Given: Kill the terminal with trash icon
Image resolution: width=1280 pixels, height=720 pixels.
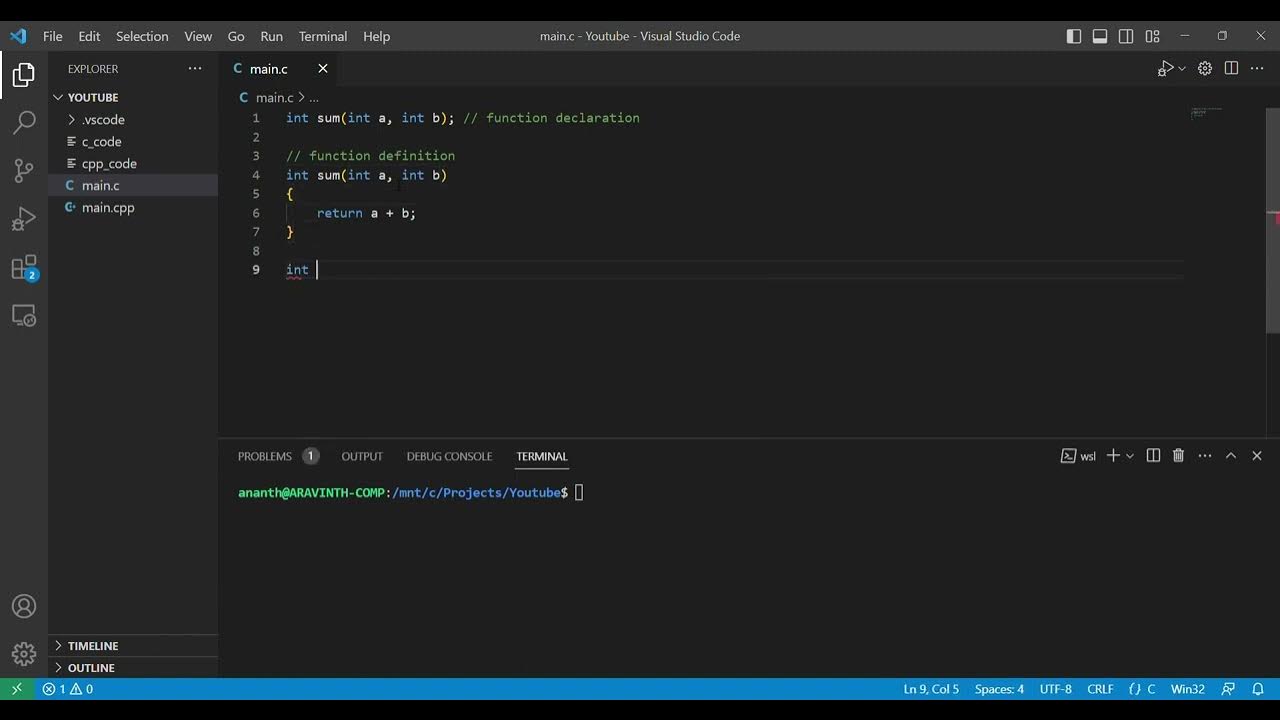Looking at the screenshot, I should [x=1179, y=456].
